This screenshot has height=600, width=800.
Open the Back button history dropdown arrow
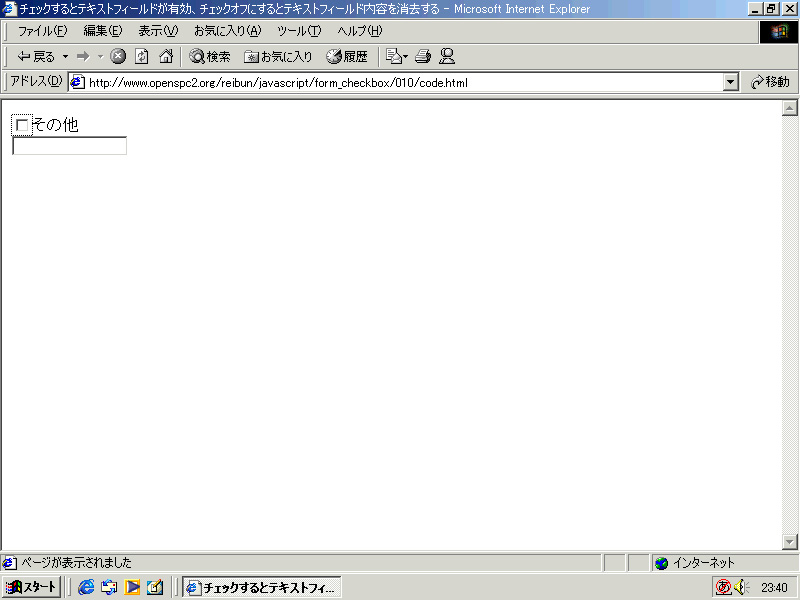point(65,57)
